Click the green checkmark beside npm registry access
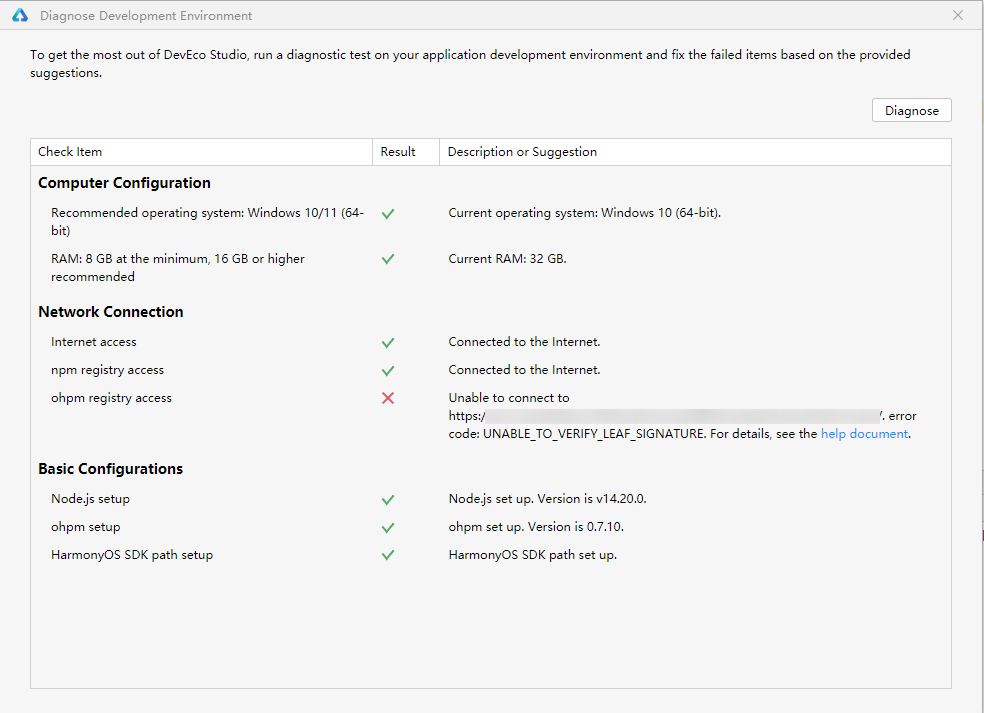The image size is (984, 713). 387,369
